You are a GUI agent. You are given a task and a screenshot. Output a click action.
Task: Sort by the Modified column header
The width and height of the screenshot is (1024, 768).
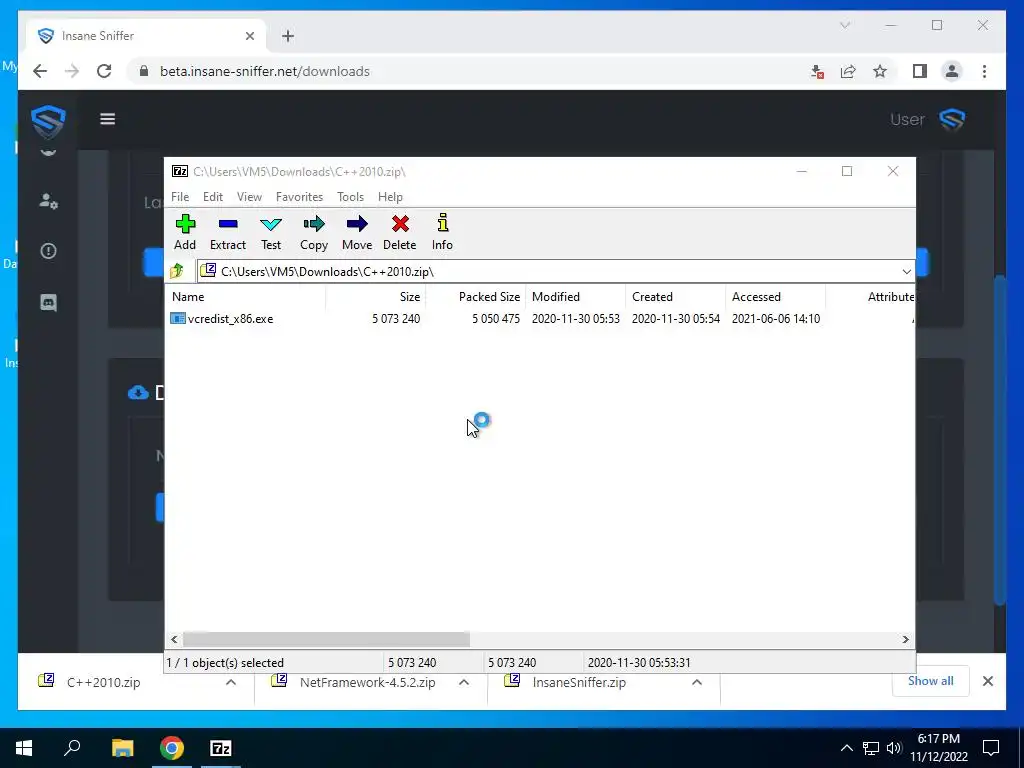click(x=575, y=296)
